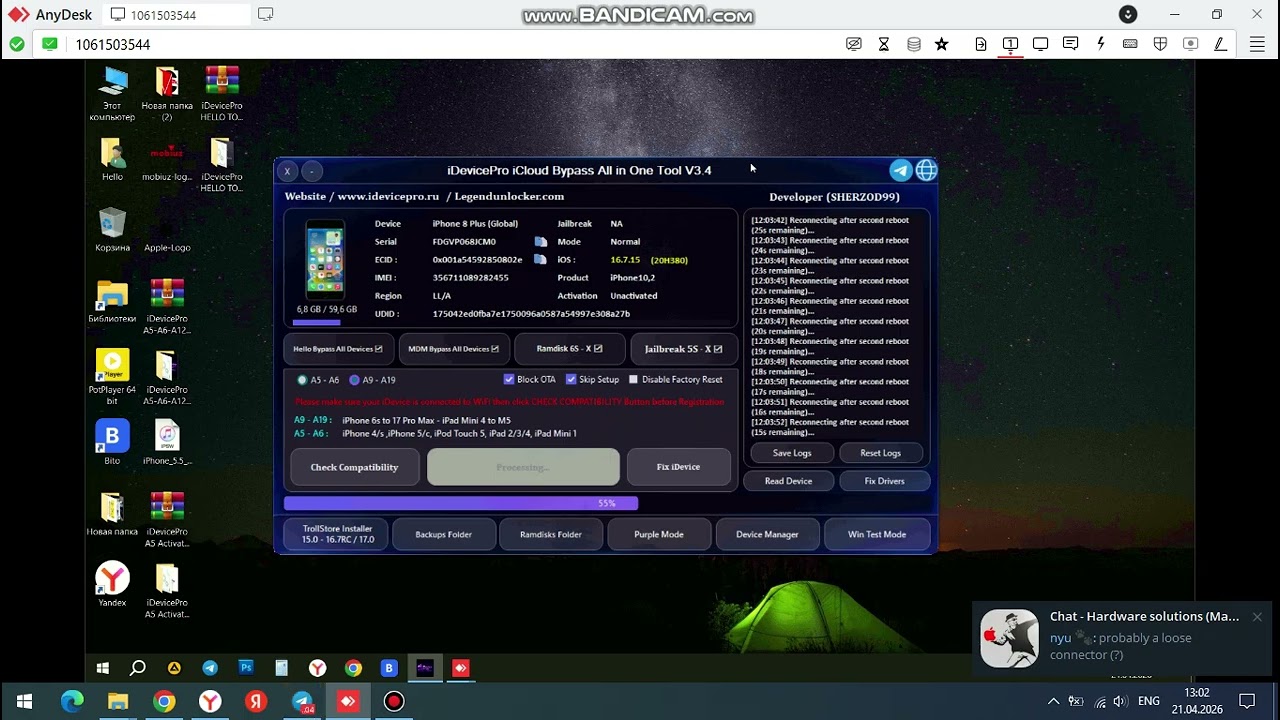Click Hello Bypass All Devices button
Screen dimensions: 1280x720
click(338, 349)
